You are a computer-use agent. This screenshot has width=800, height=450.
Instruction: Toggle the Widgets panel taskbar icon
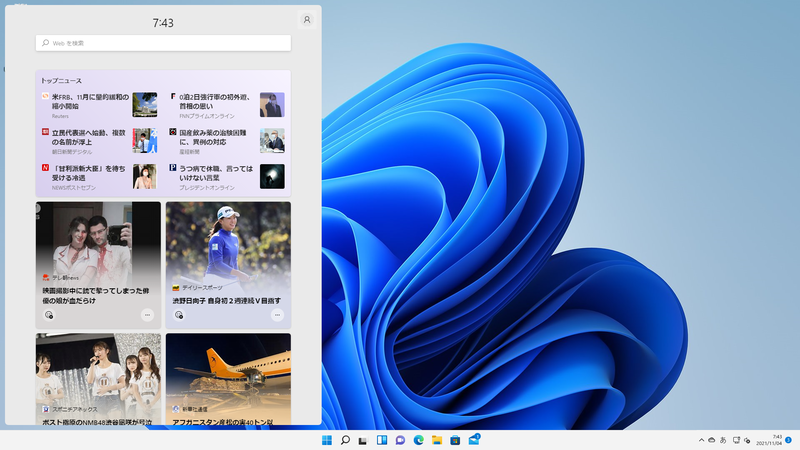(x=382, y=440)
